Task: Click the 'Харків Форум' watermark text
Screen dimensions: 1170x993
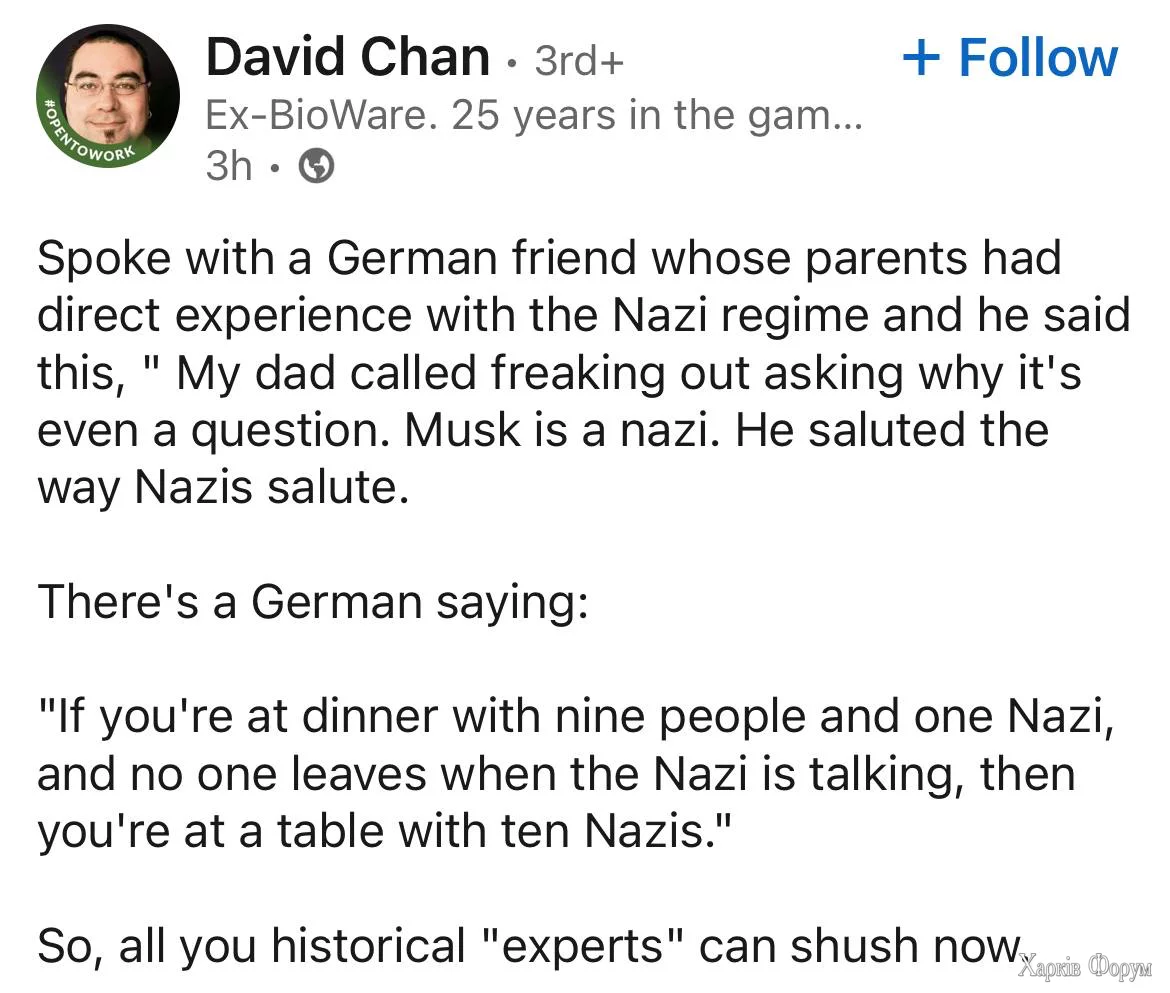Action: click(1085, 966)
